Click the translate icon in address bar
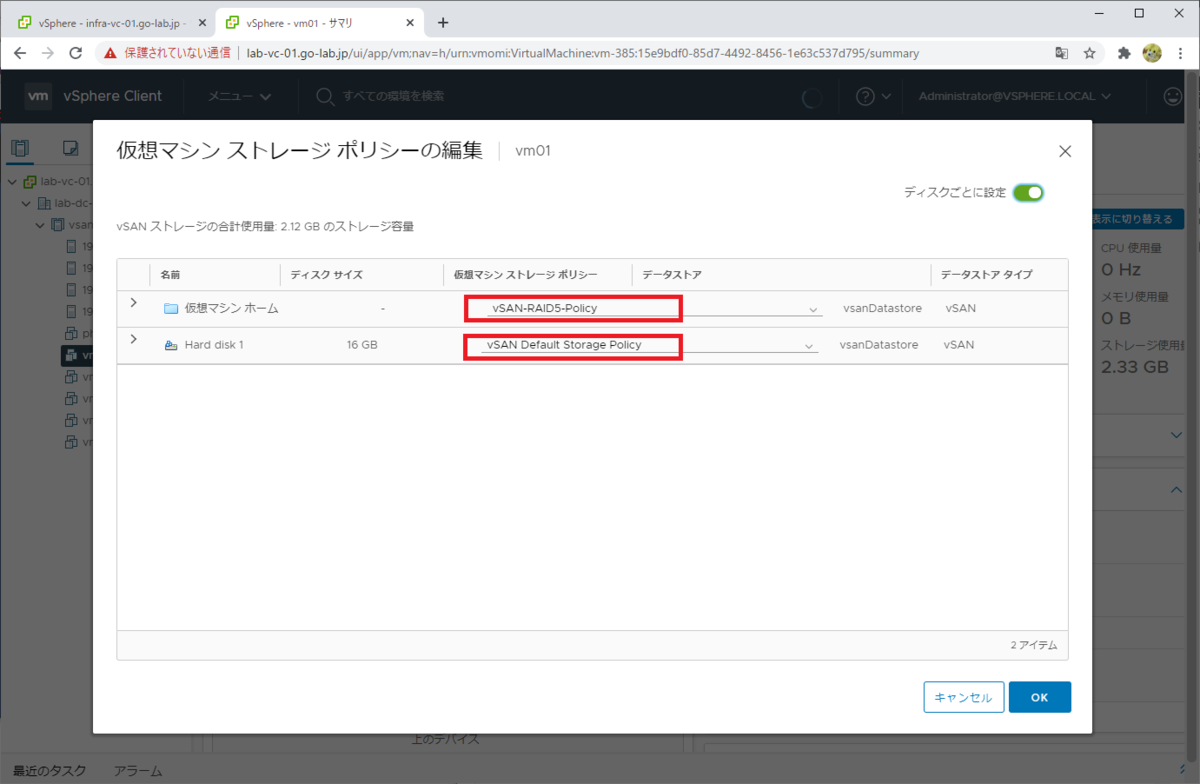 pyautogui.click(x=1063, y=53)
